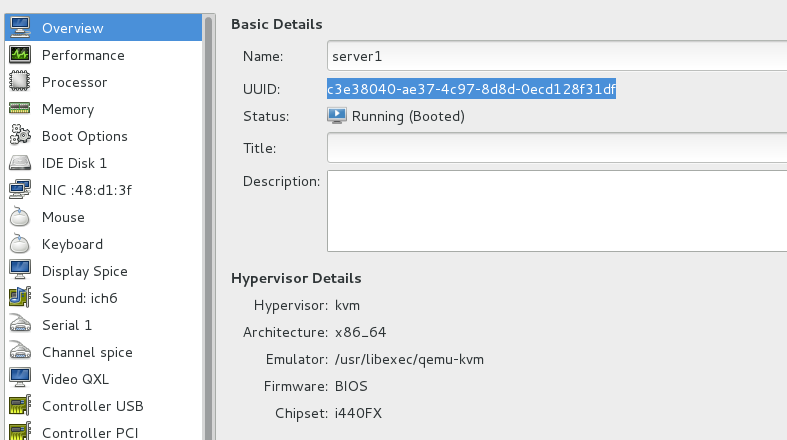The width and height of the screenshot is (787, 440).
Task: Click the Performance graph icon
Action: tap(20, 55)
